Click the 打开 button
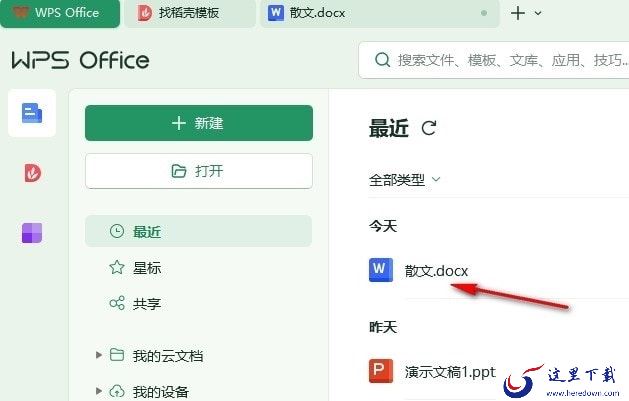 click(x=198, y=171)
